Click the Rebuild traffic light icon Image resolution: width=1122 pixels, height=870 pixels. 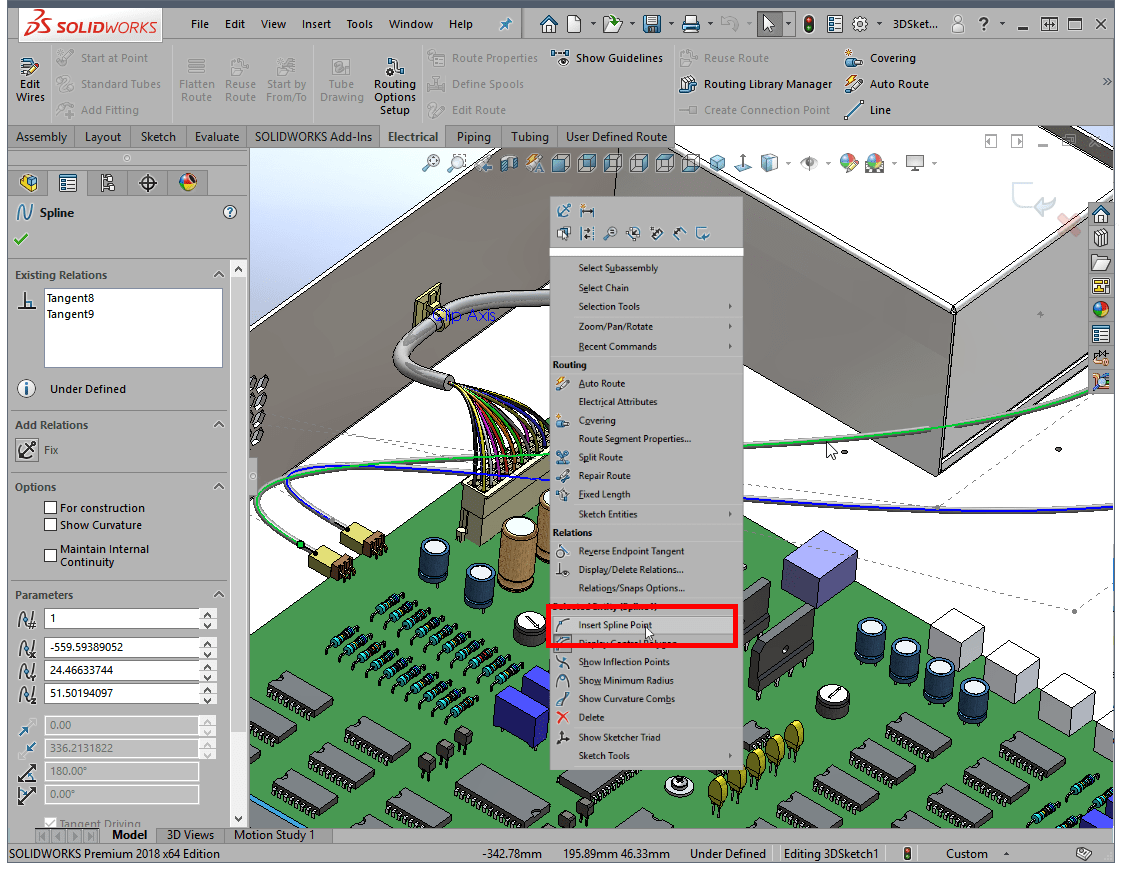click(x=809, y=24)
